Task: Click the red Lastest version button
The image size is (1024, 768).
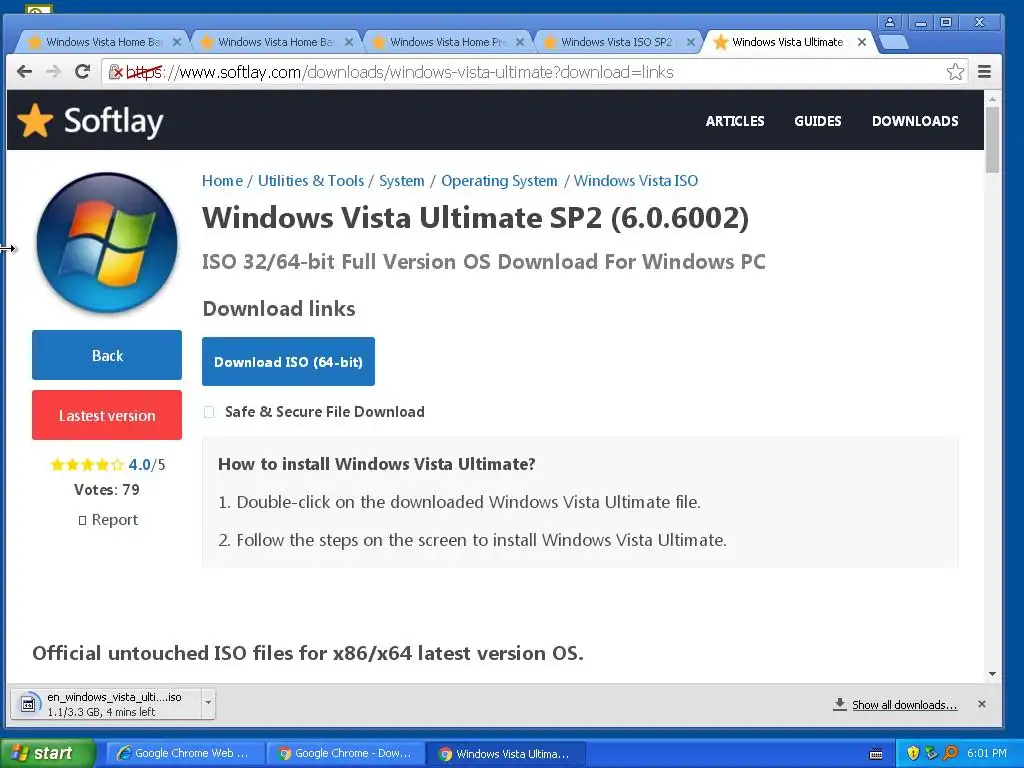Action: [x=107, y=415]
